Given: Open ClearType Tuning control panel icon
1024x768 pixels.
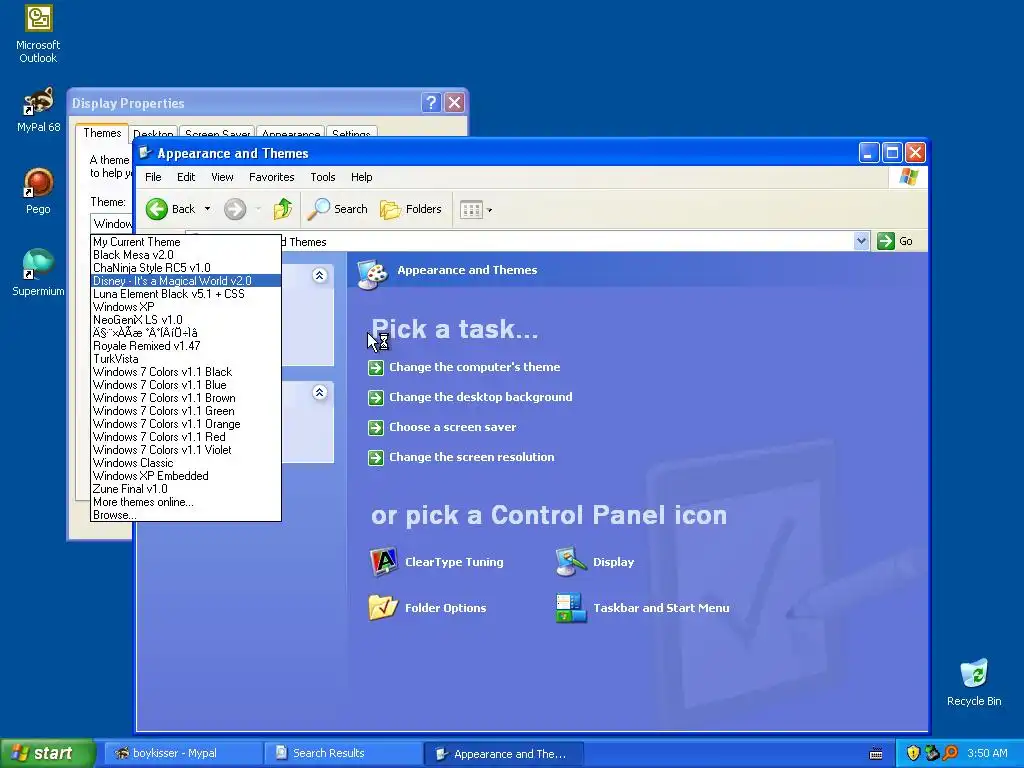Looking at the screenshot, I should coord(437,562).
